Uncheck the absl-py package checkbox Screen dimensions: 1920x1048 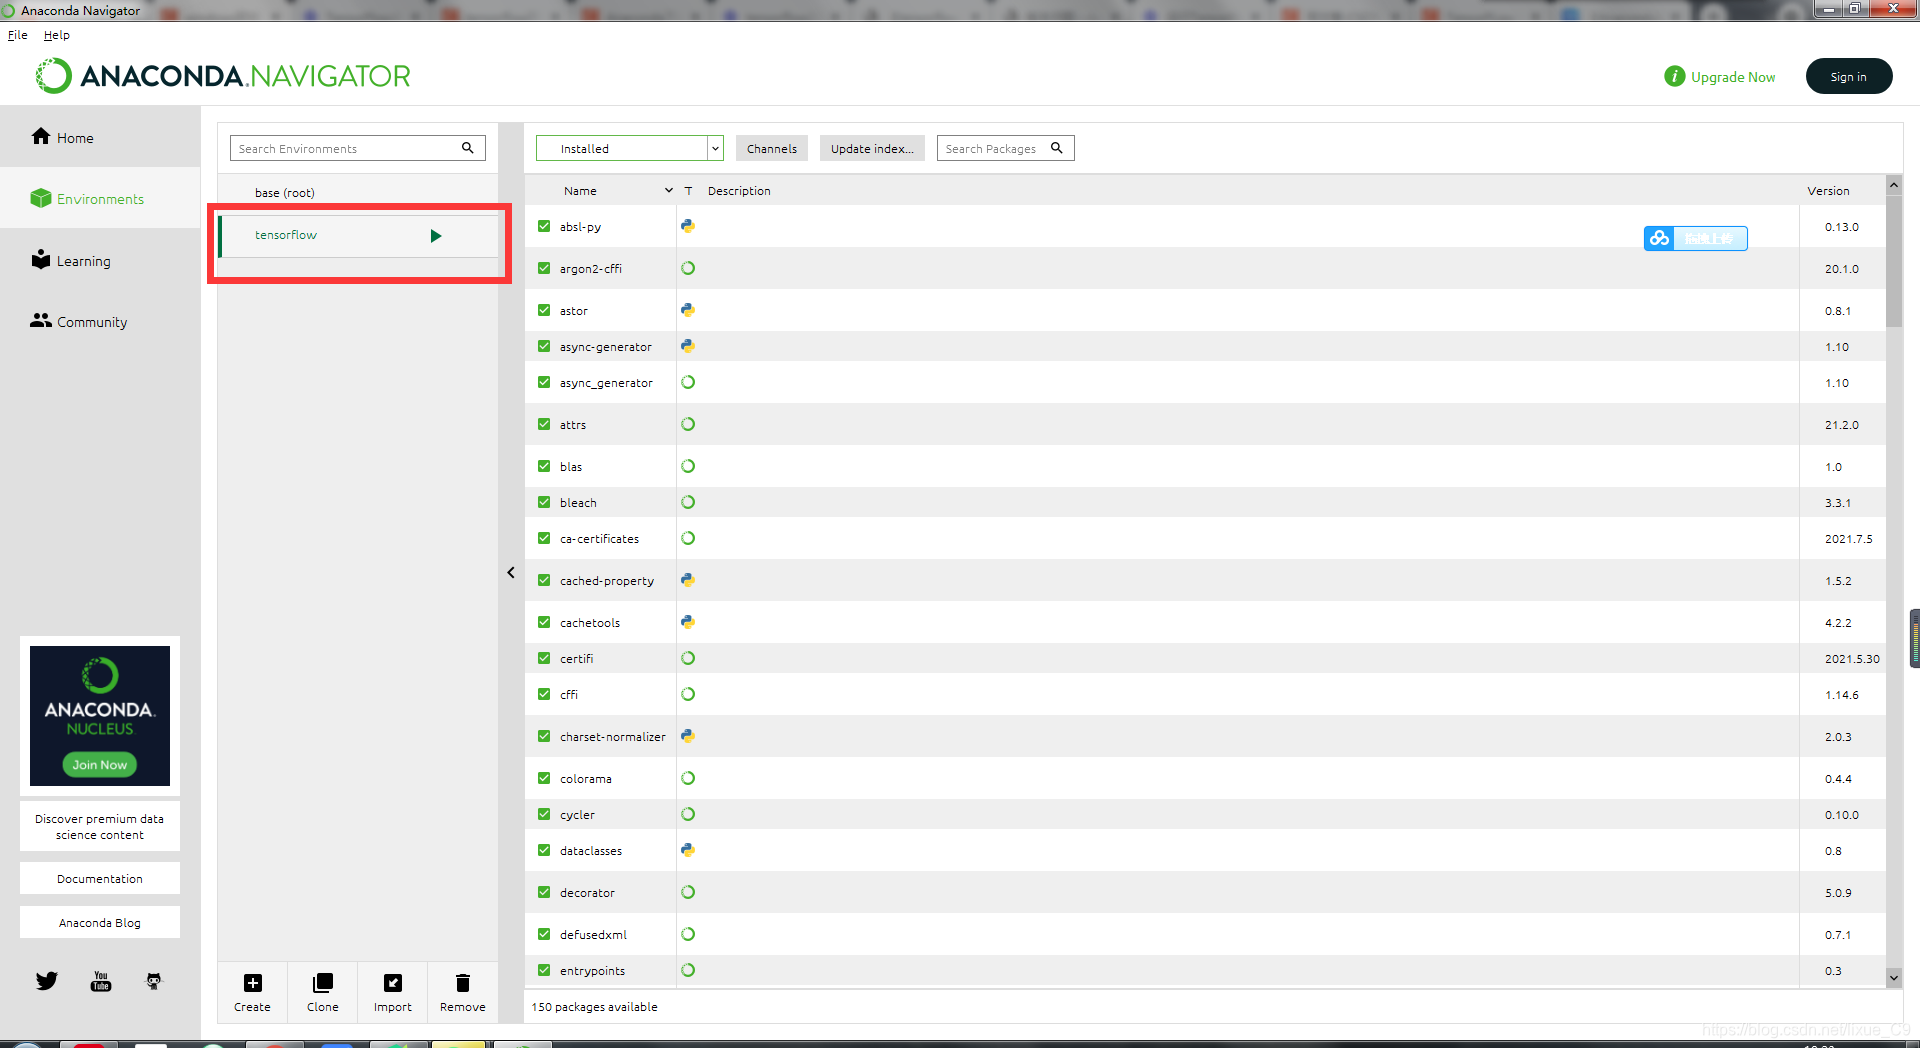[x=544, y=226]
